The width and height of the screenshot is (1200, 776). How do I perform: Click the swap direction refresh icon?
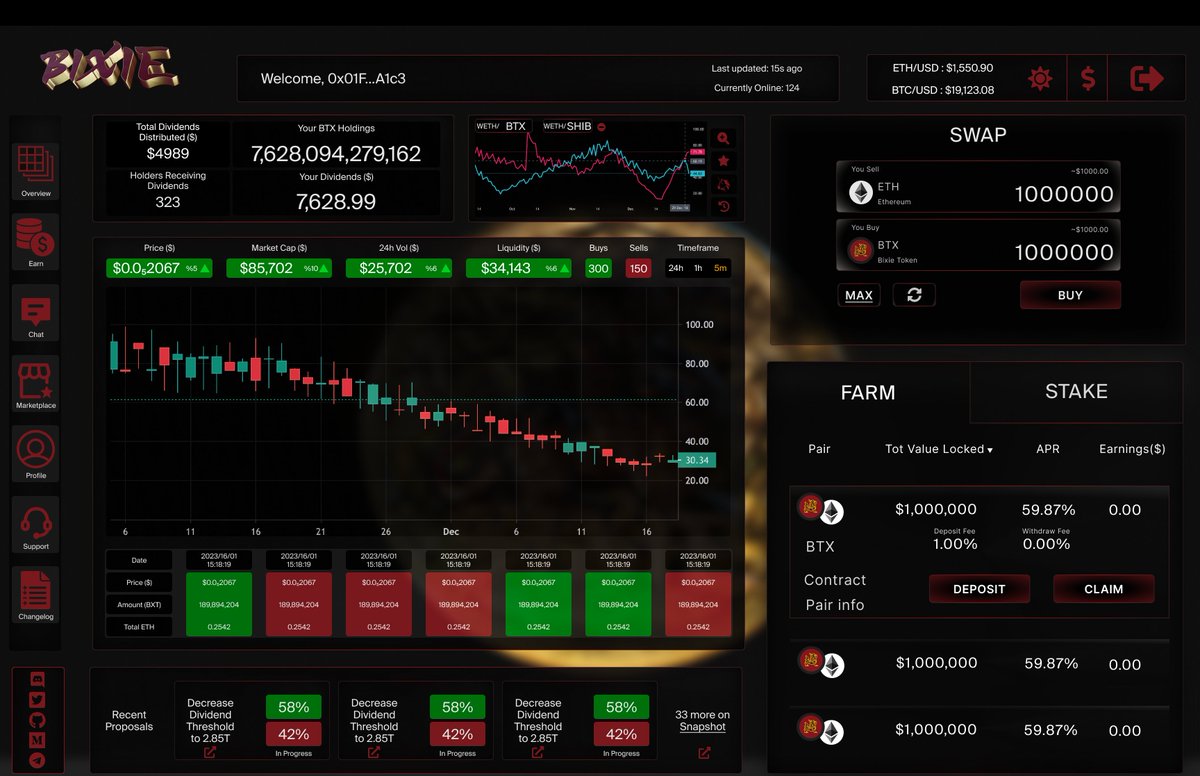tap(914, 295)
